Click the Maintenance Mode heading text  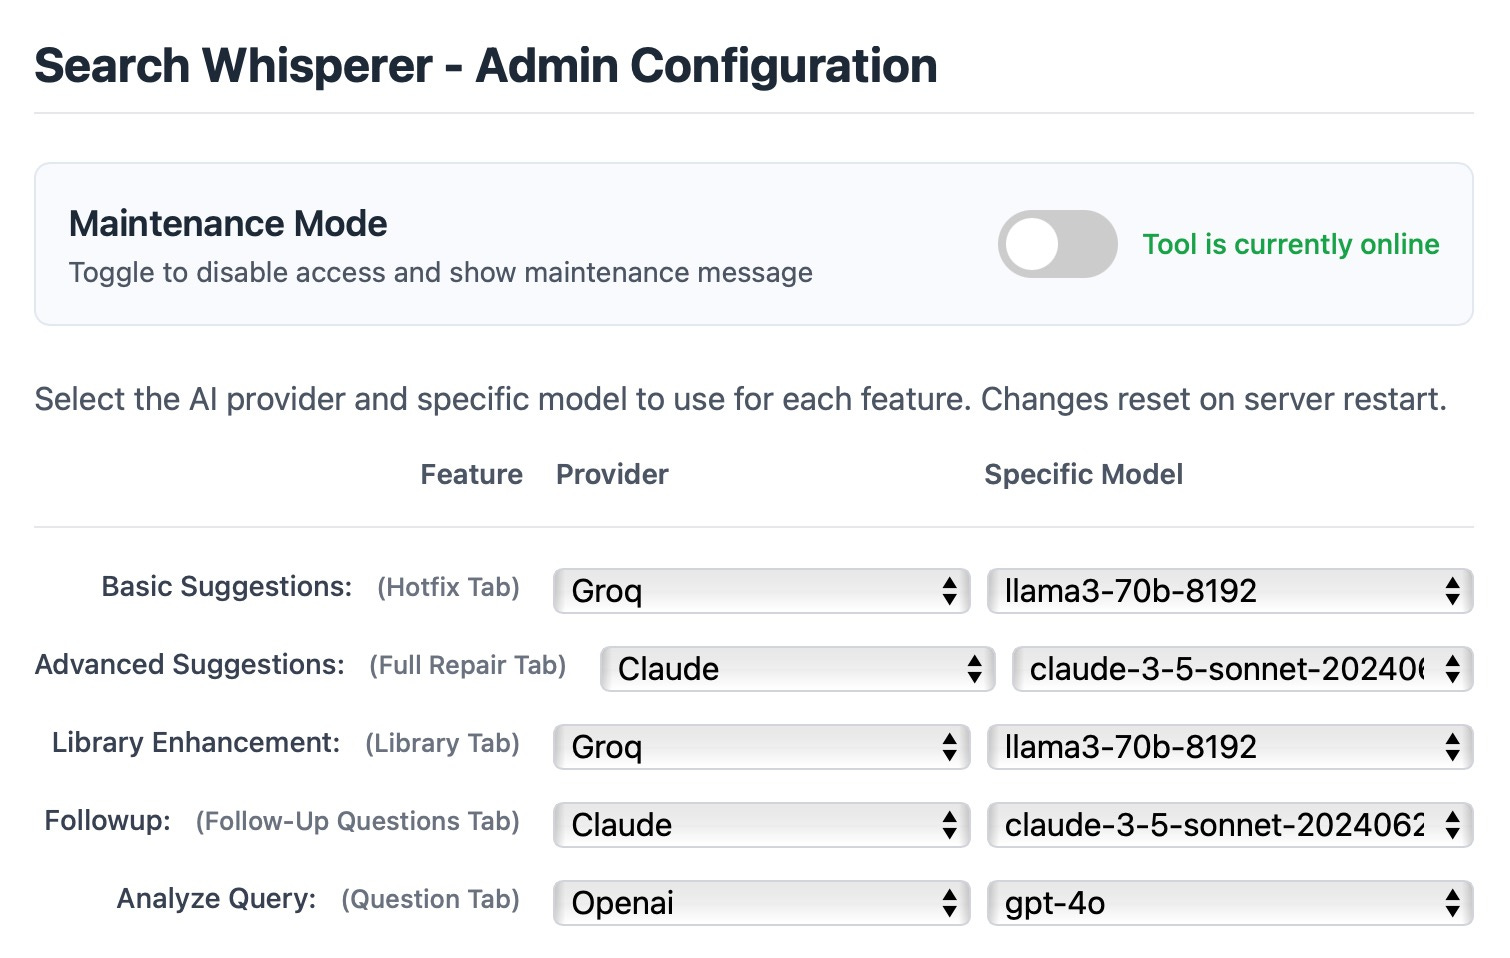point(227,223)
